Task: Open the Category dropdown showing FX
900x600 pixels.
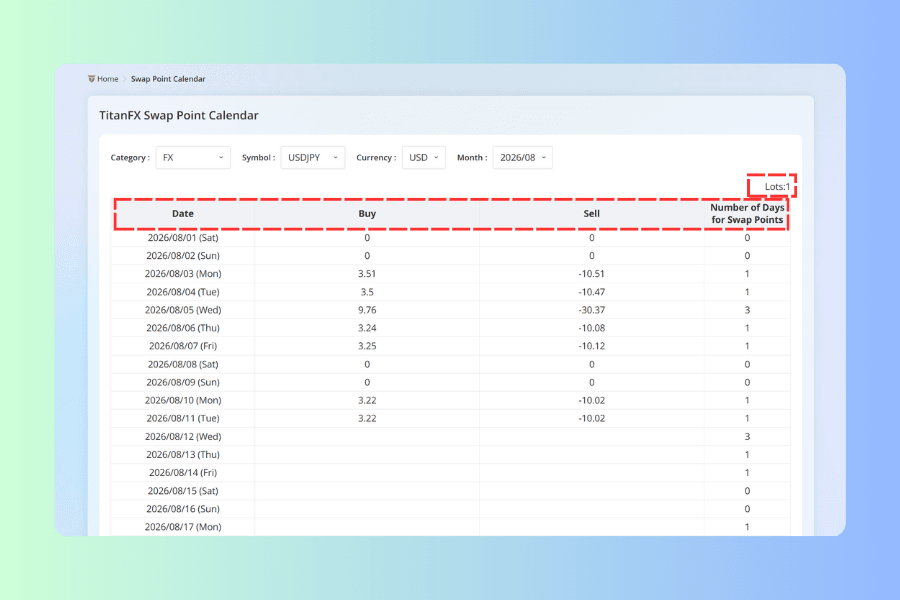Action: (x=193, y=157)
